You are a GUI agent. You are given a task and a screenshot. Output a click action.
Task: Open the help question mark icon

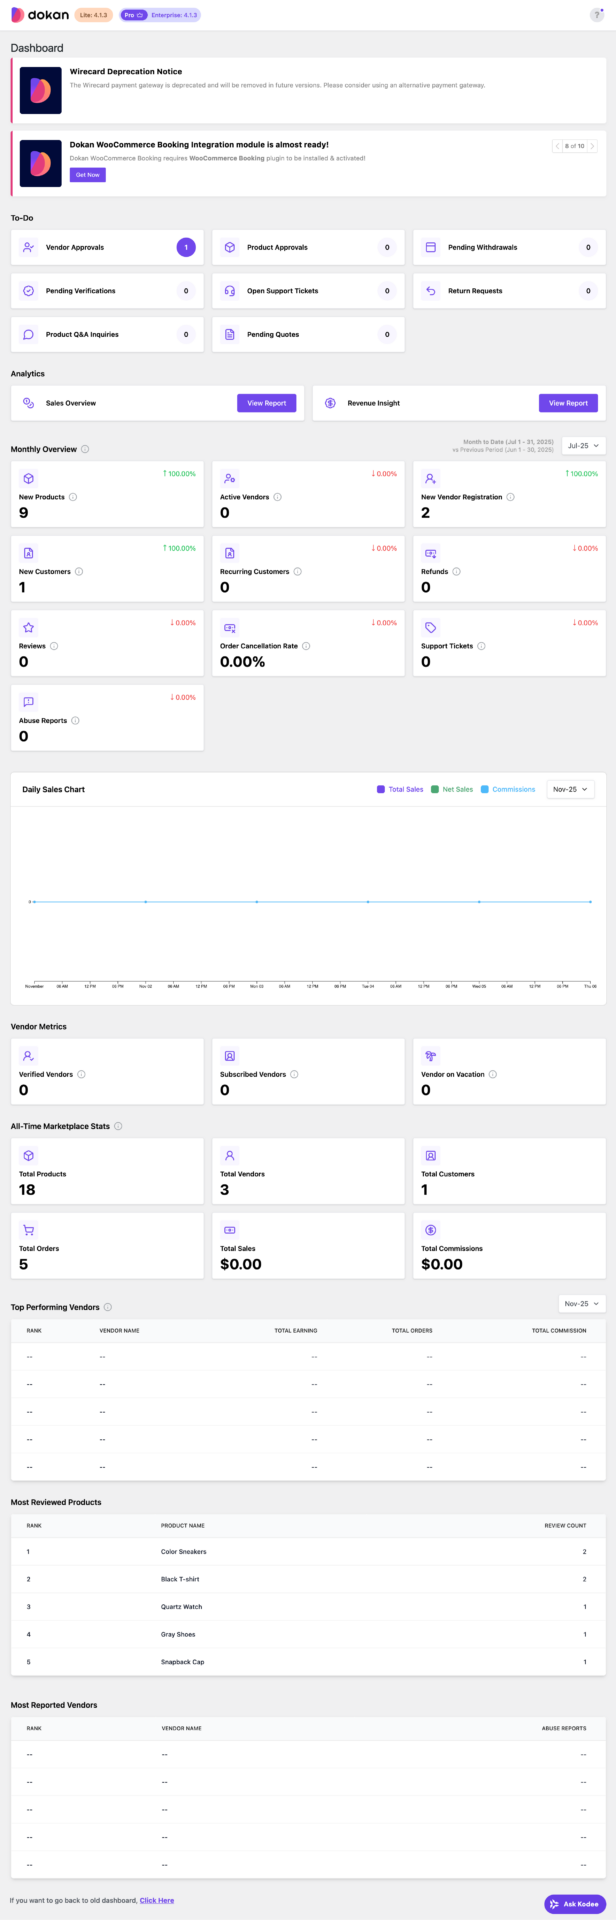pos(598,14)
